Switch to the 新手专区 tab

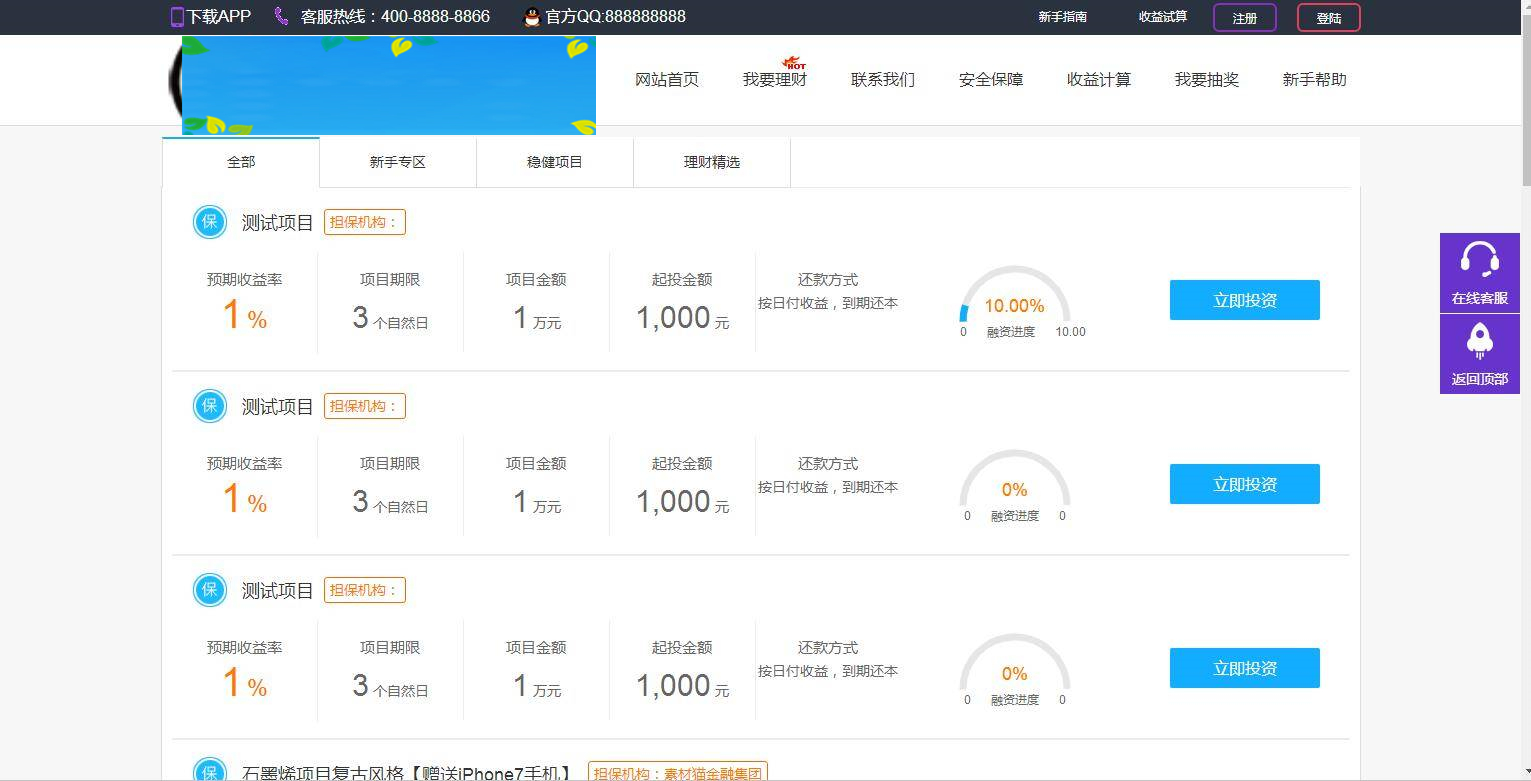click(x=397, y=161)
